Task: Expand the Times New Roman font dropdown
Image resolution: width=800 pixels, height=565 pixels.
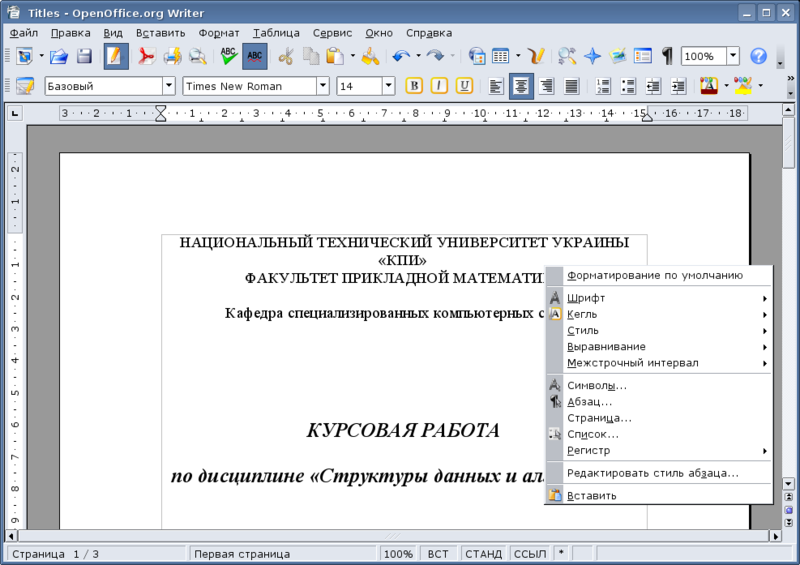Action: click(322, 86)
